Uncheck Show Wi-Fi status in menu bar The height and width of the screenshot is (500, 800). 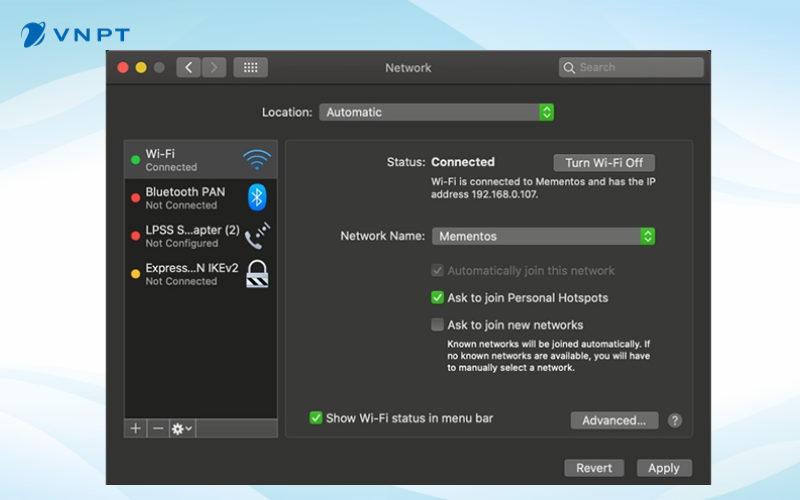click(x=316, y=418)
